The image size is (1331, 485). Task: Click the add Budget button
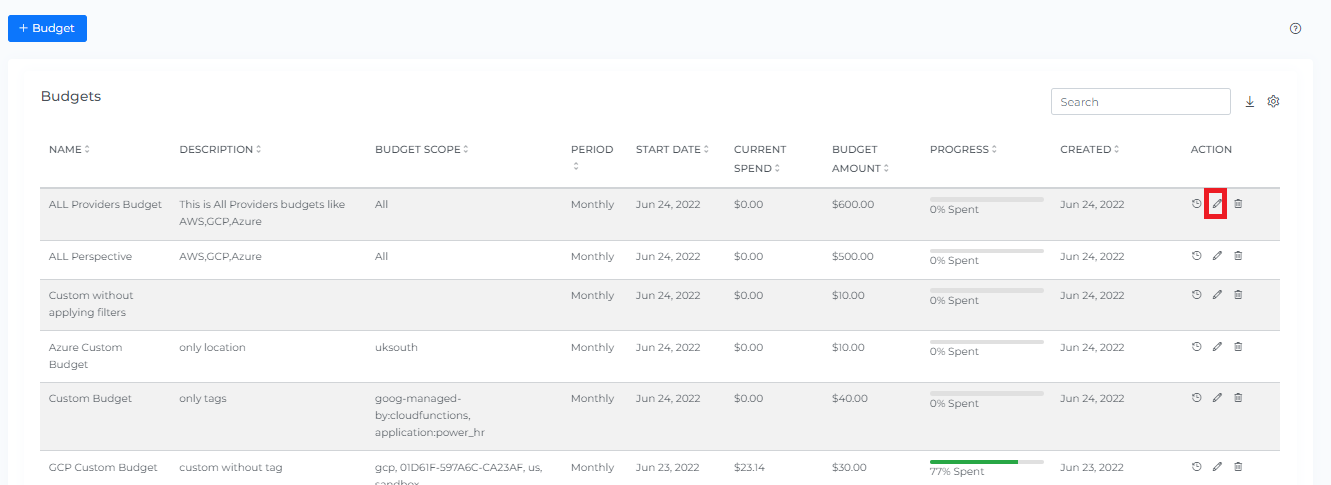(47, 29)
